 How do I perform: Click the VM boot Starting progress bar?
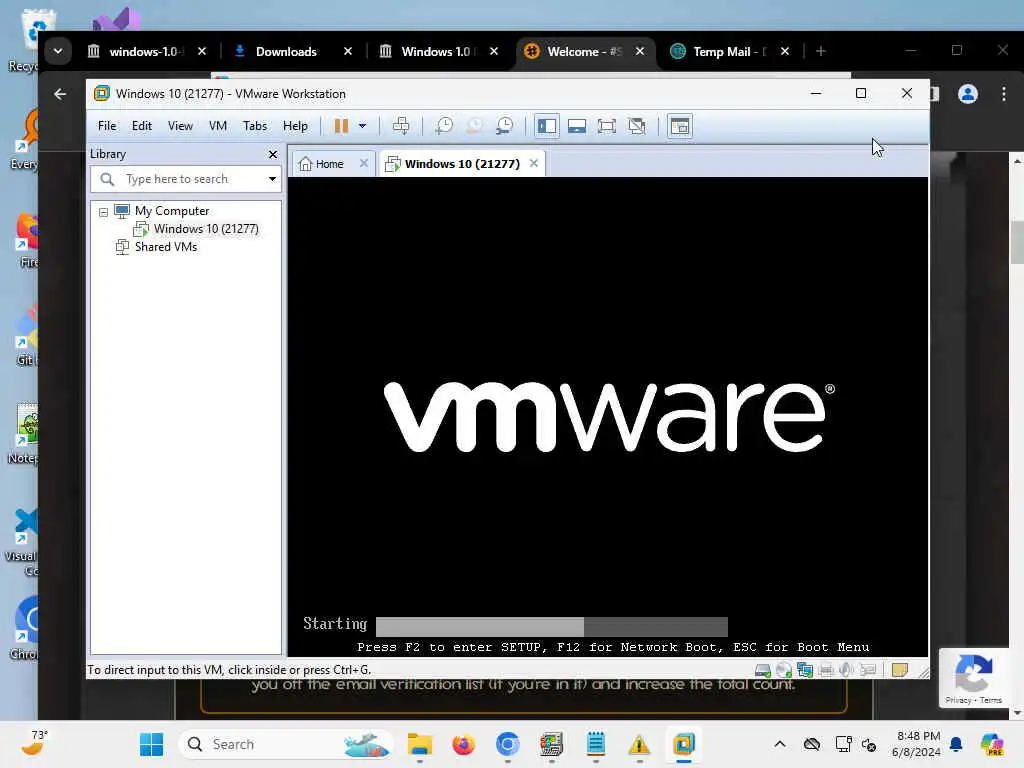[x=552, y=626]
